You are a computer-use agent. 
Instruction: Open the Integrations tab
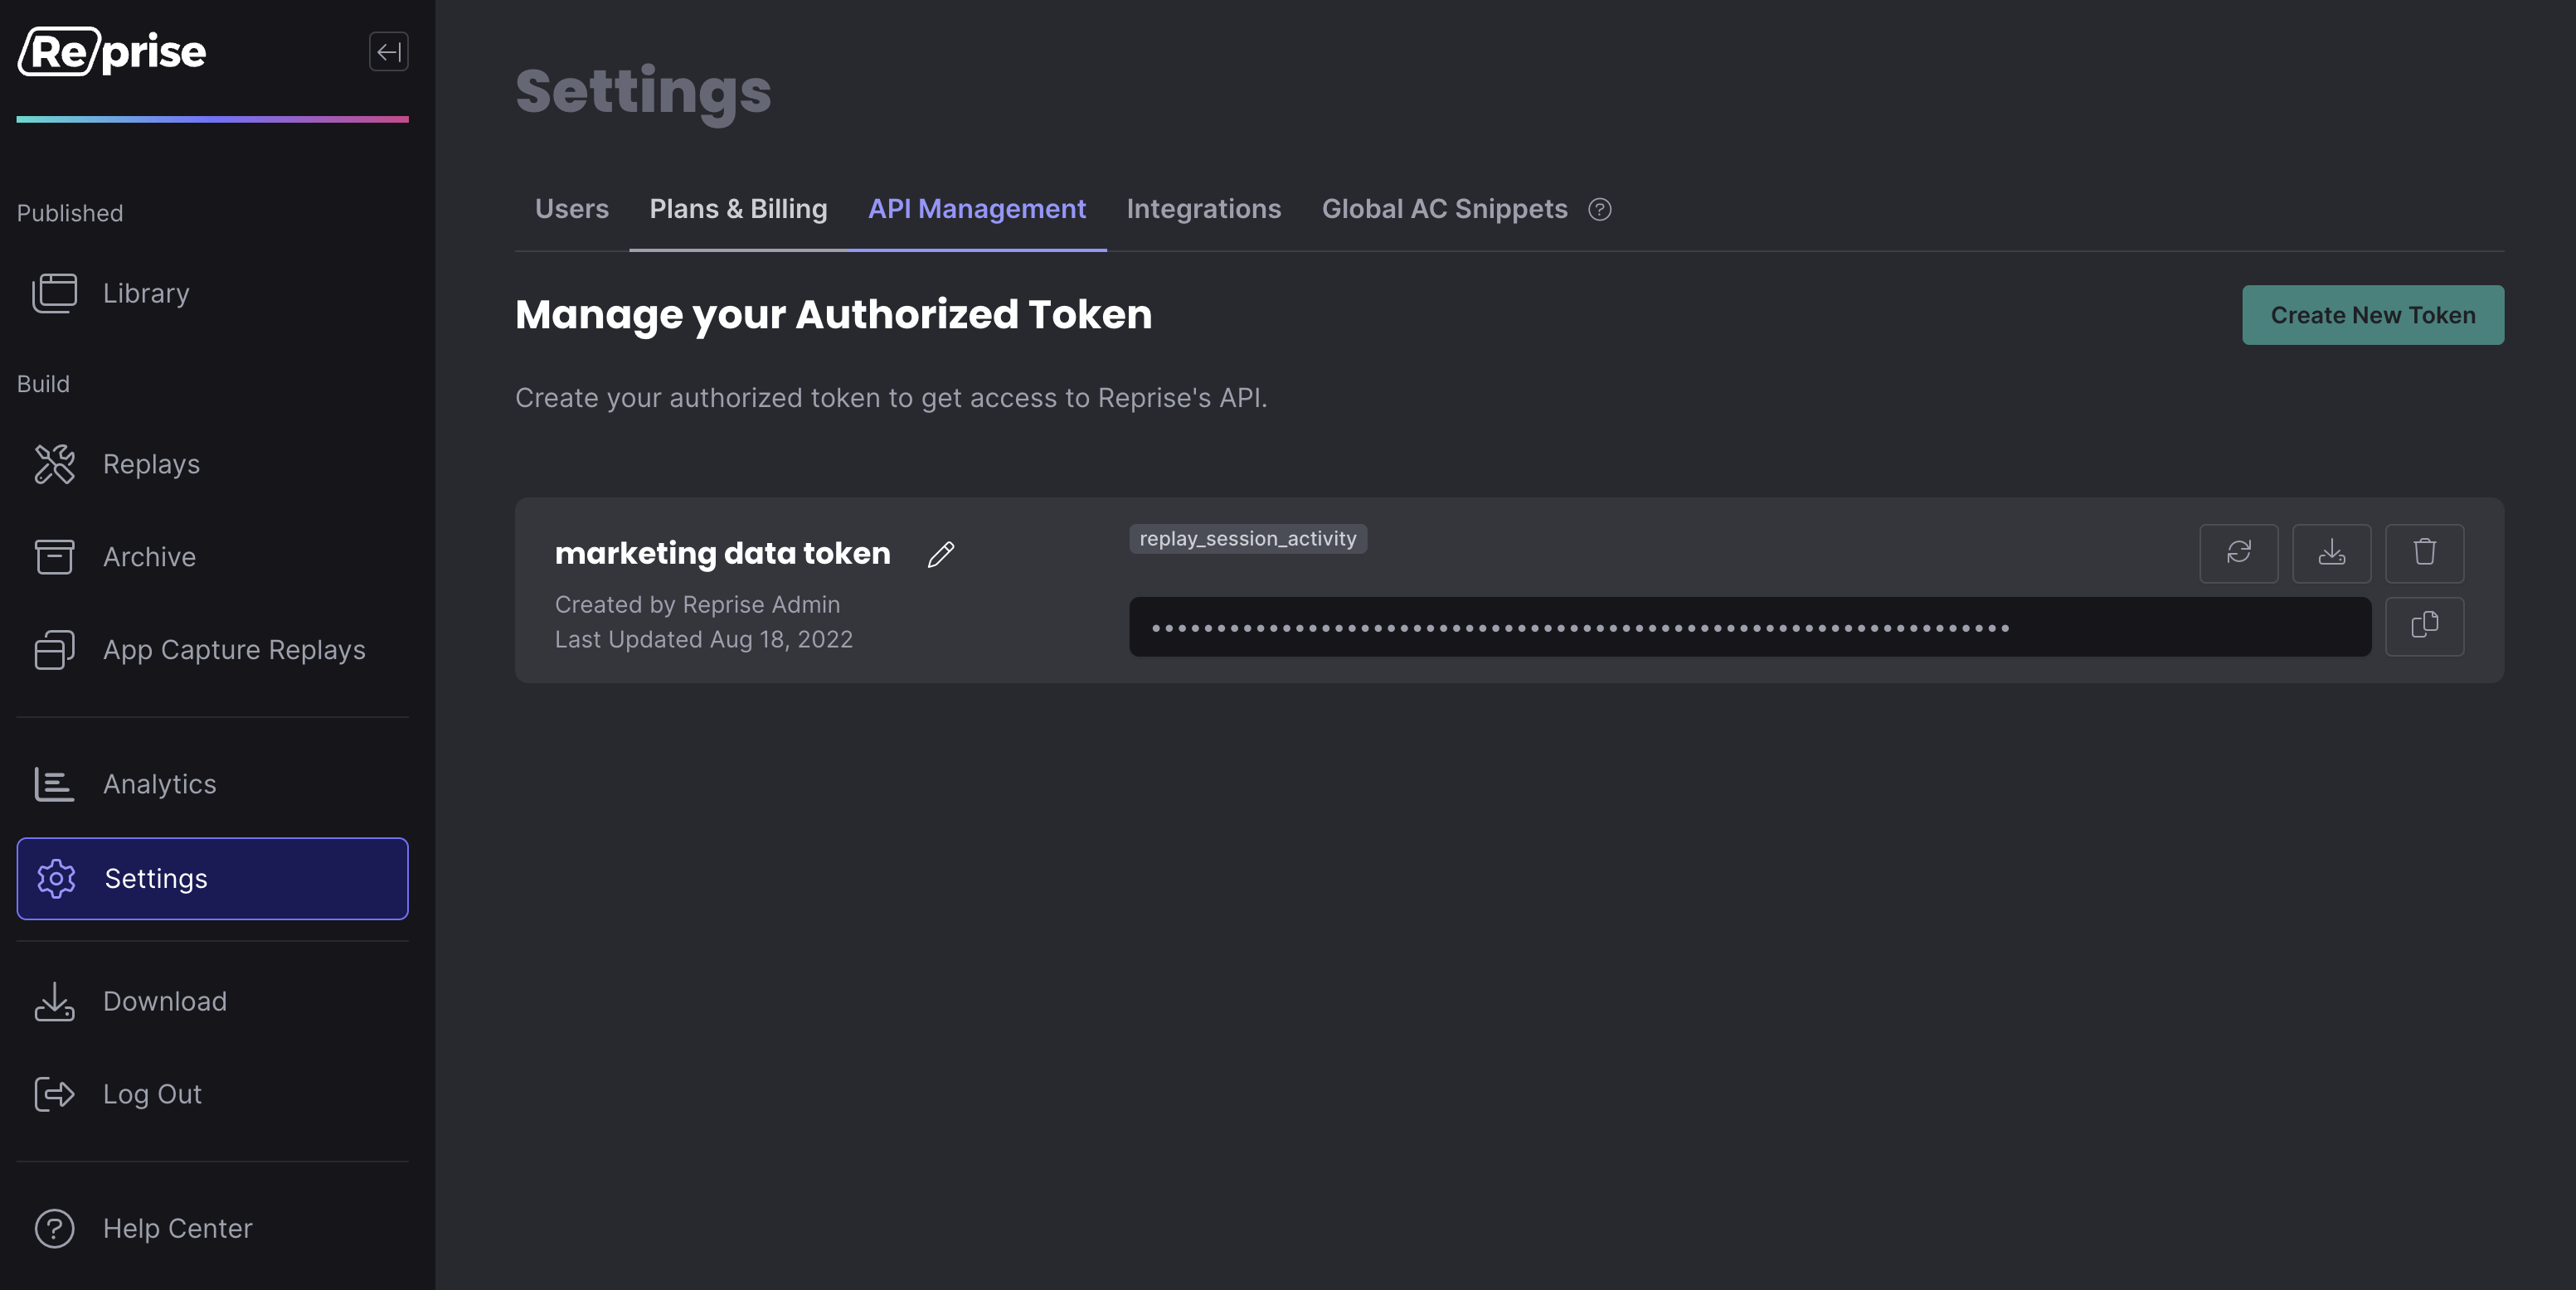click(1203, 209)
